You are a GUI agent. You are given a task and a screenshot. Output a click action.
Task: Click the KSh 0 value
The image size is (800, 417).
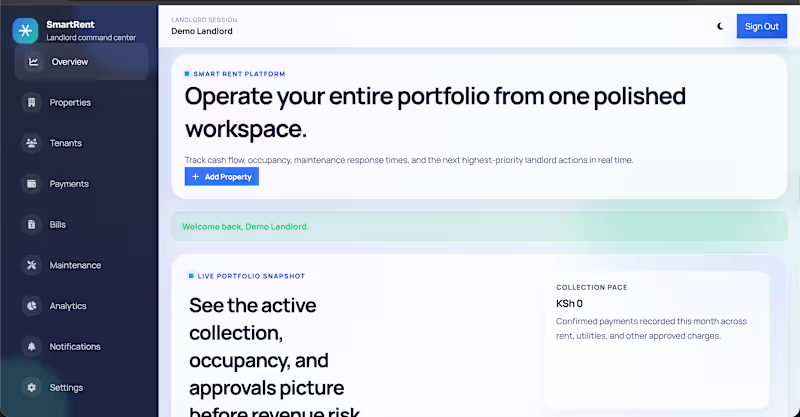pos(569,304)
